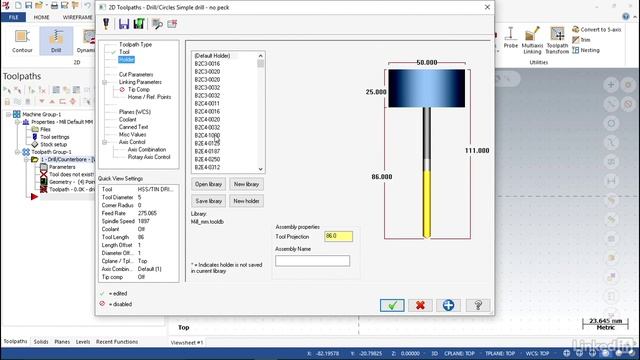Viewport: 640px width, 360px height.
Task: Collapse the Properties - Mill Default node
Action: coord(17,122)
